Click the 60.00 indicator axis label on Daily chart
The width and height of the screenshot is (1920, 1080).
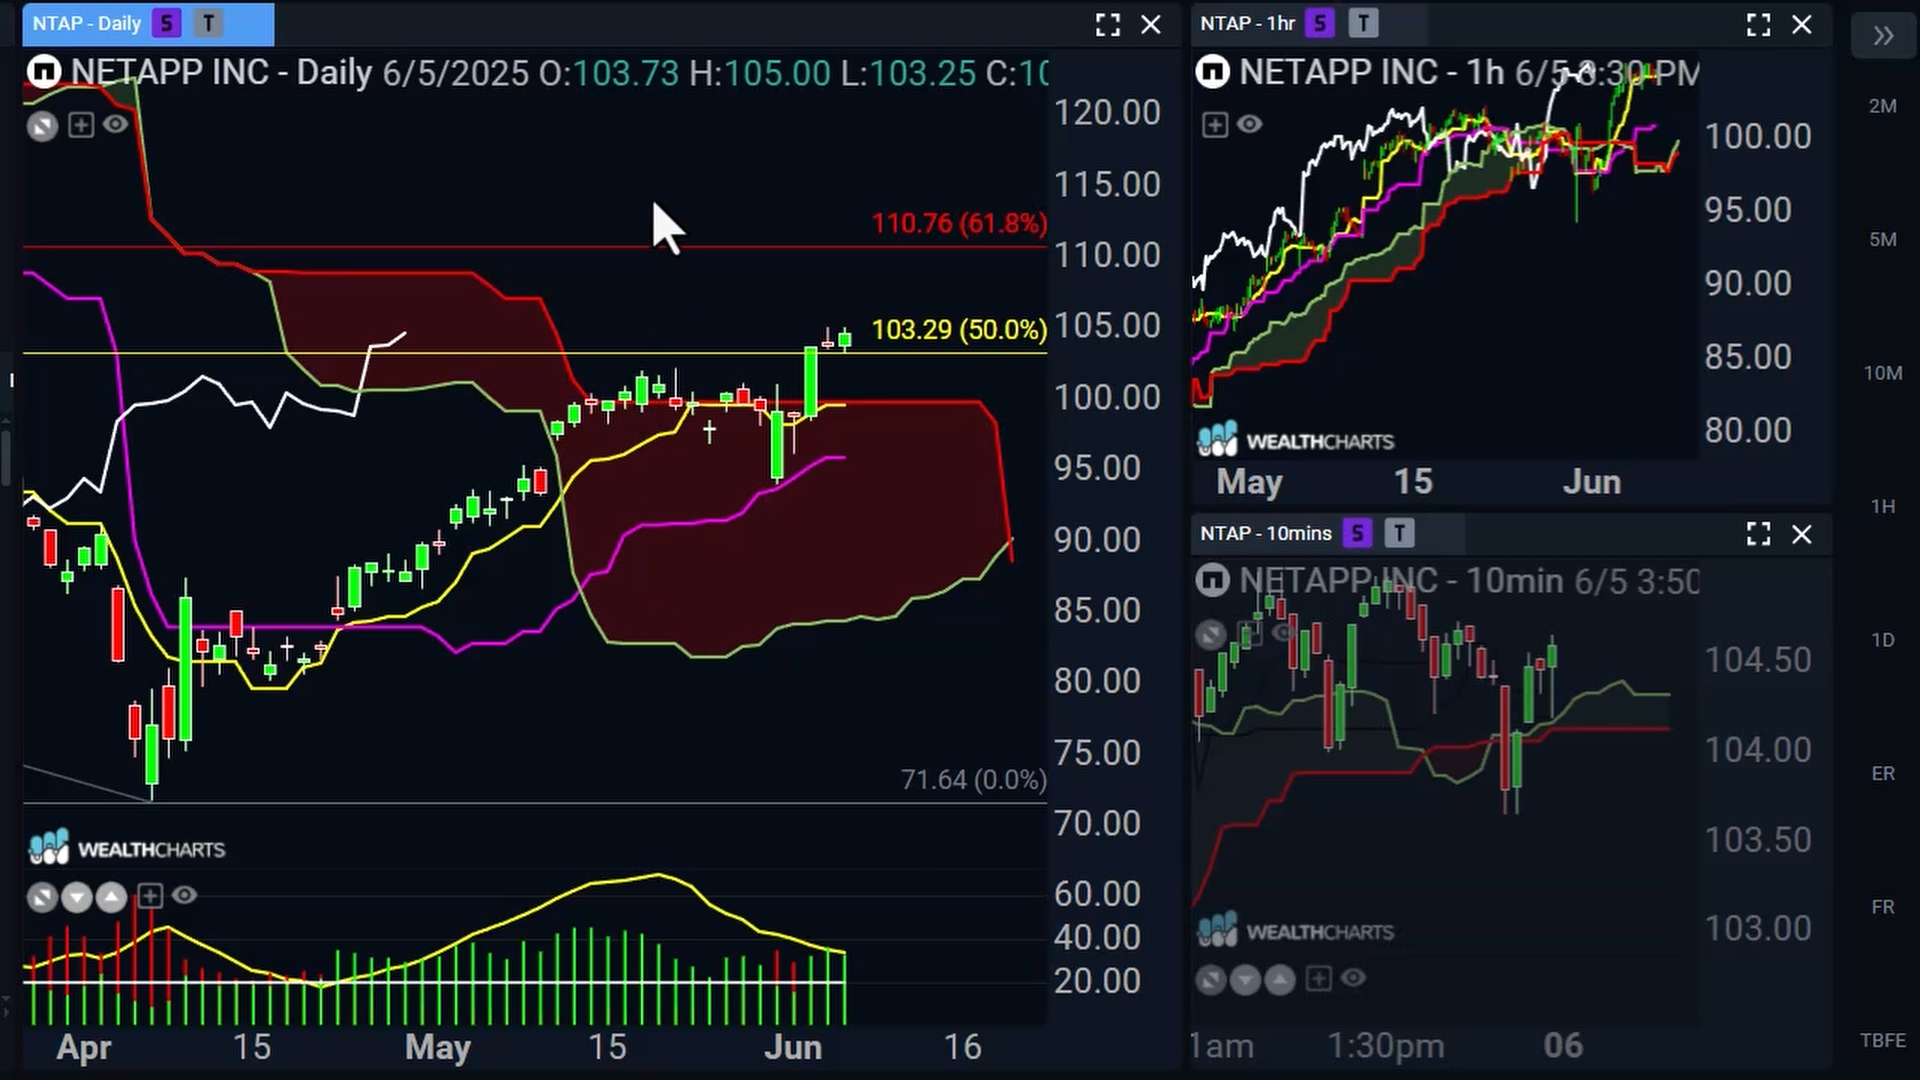pyautogui.click(x=1097, y=894)
